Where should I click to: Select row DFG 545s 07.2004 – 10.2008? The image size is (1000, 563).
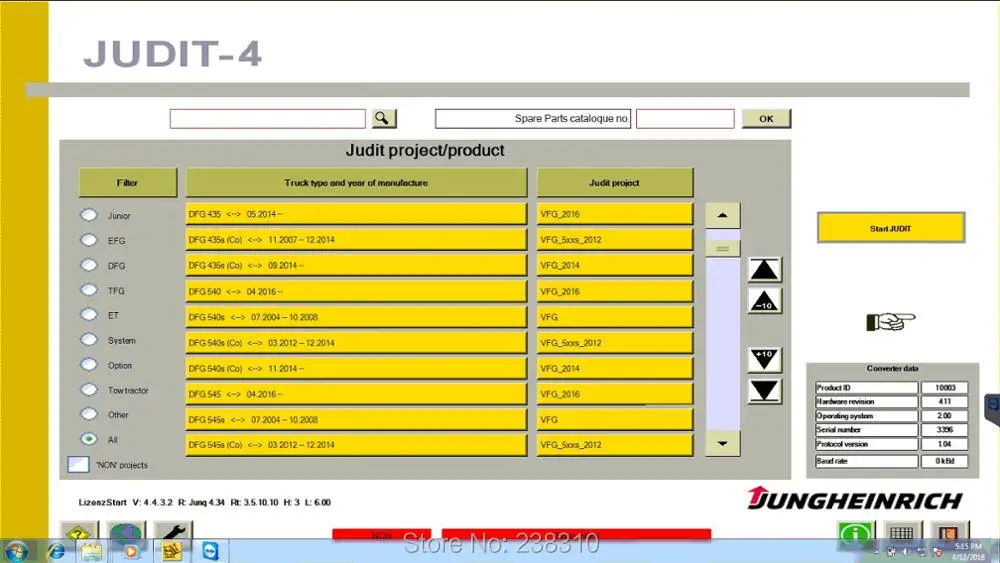click(x=356, y=420)
